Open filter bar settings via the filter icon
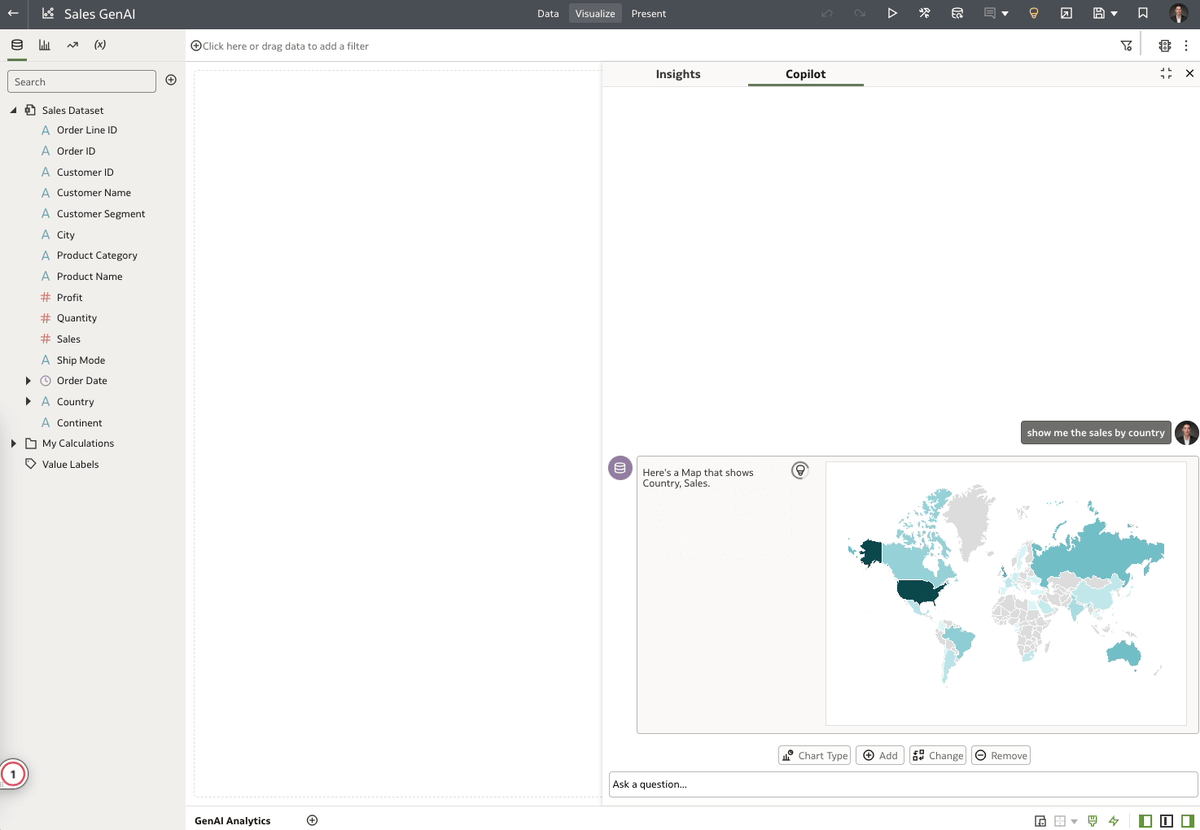1200x830 pixels. [x=1127, y=45]
